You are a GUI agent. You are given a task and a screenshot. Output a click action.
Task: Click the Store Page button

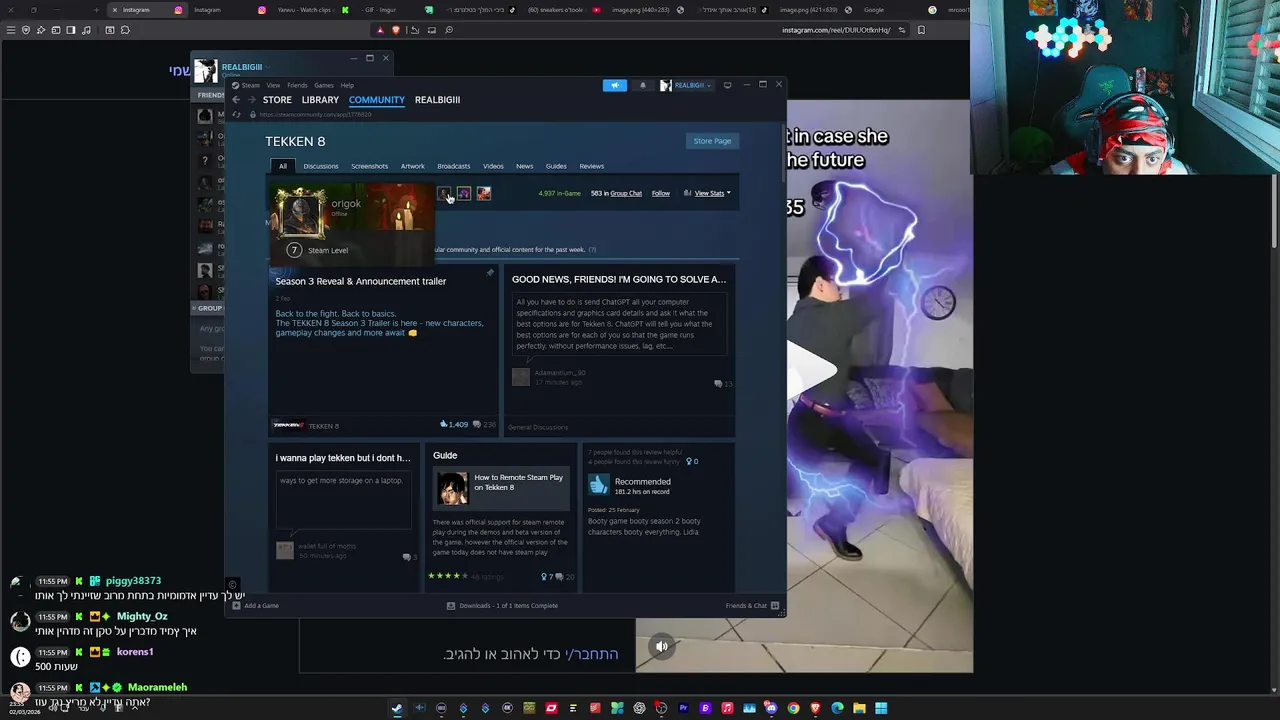(x=712, y=141)
